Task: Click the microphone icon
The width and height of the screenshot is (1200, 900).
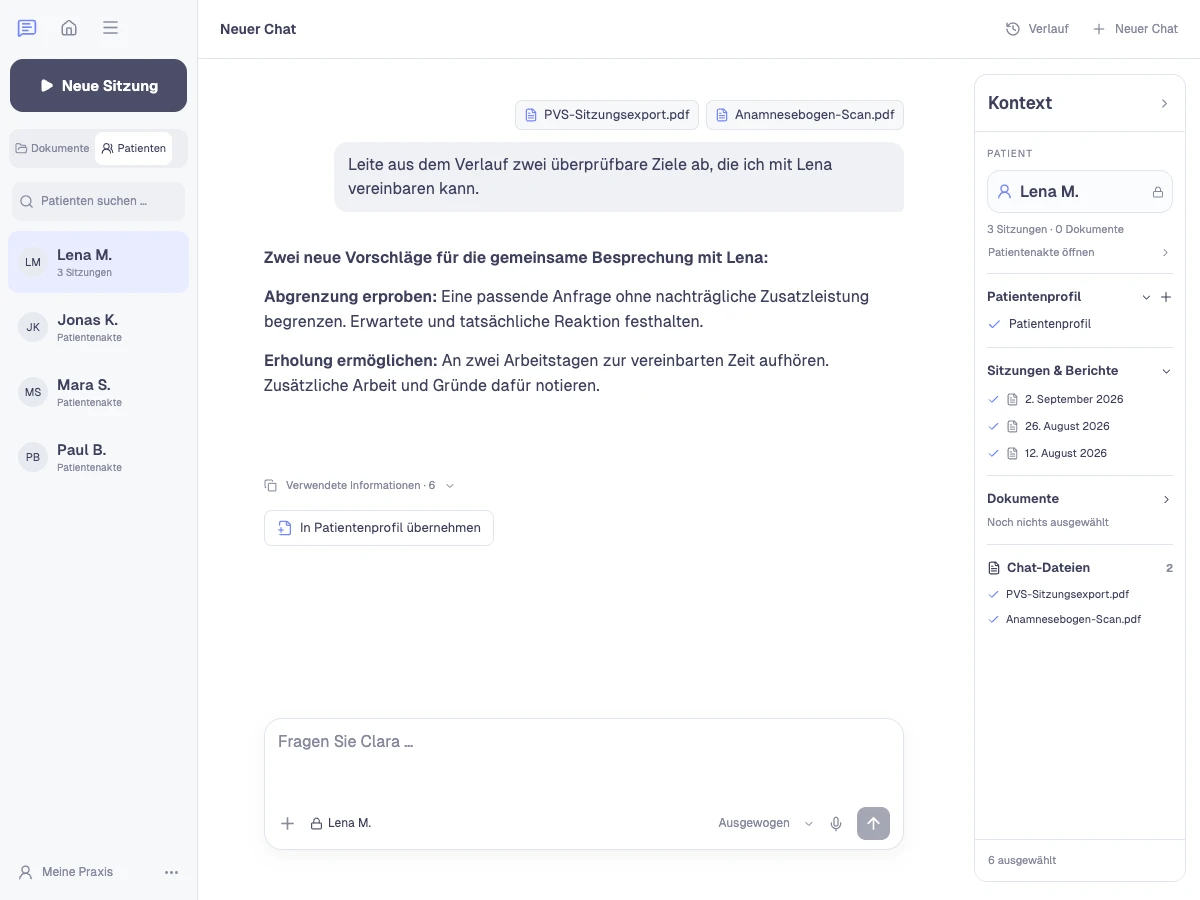Action: pos(836,823)
